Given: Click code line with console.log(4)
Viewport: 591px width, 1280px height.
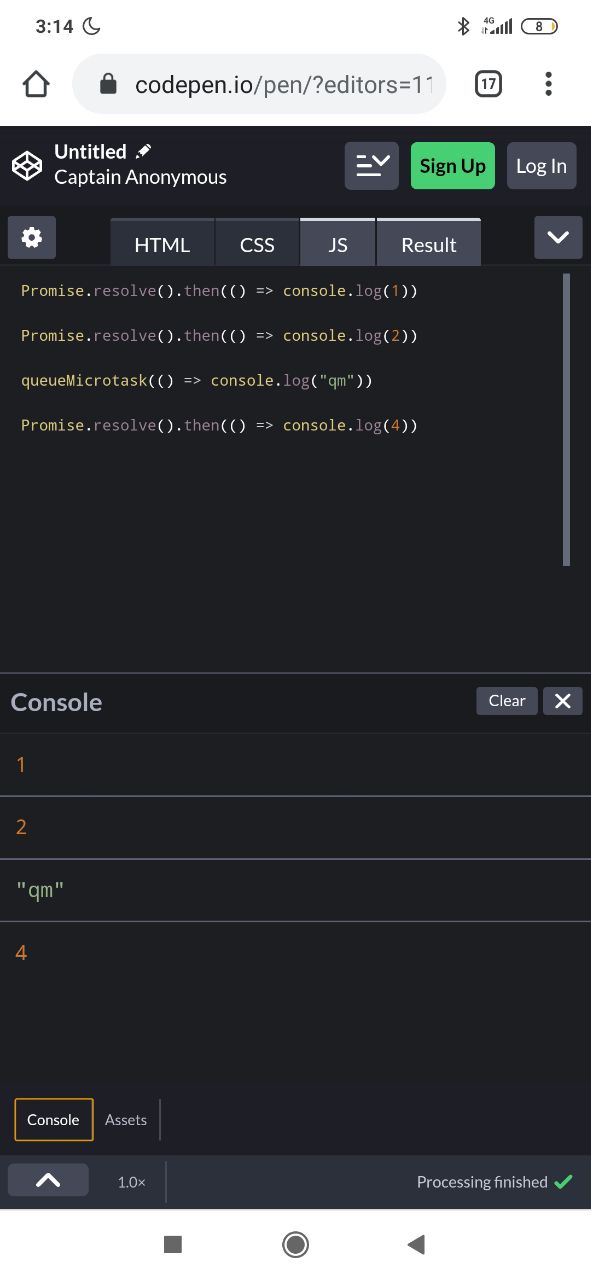Looking at the screenshot, I should point(219,425).
